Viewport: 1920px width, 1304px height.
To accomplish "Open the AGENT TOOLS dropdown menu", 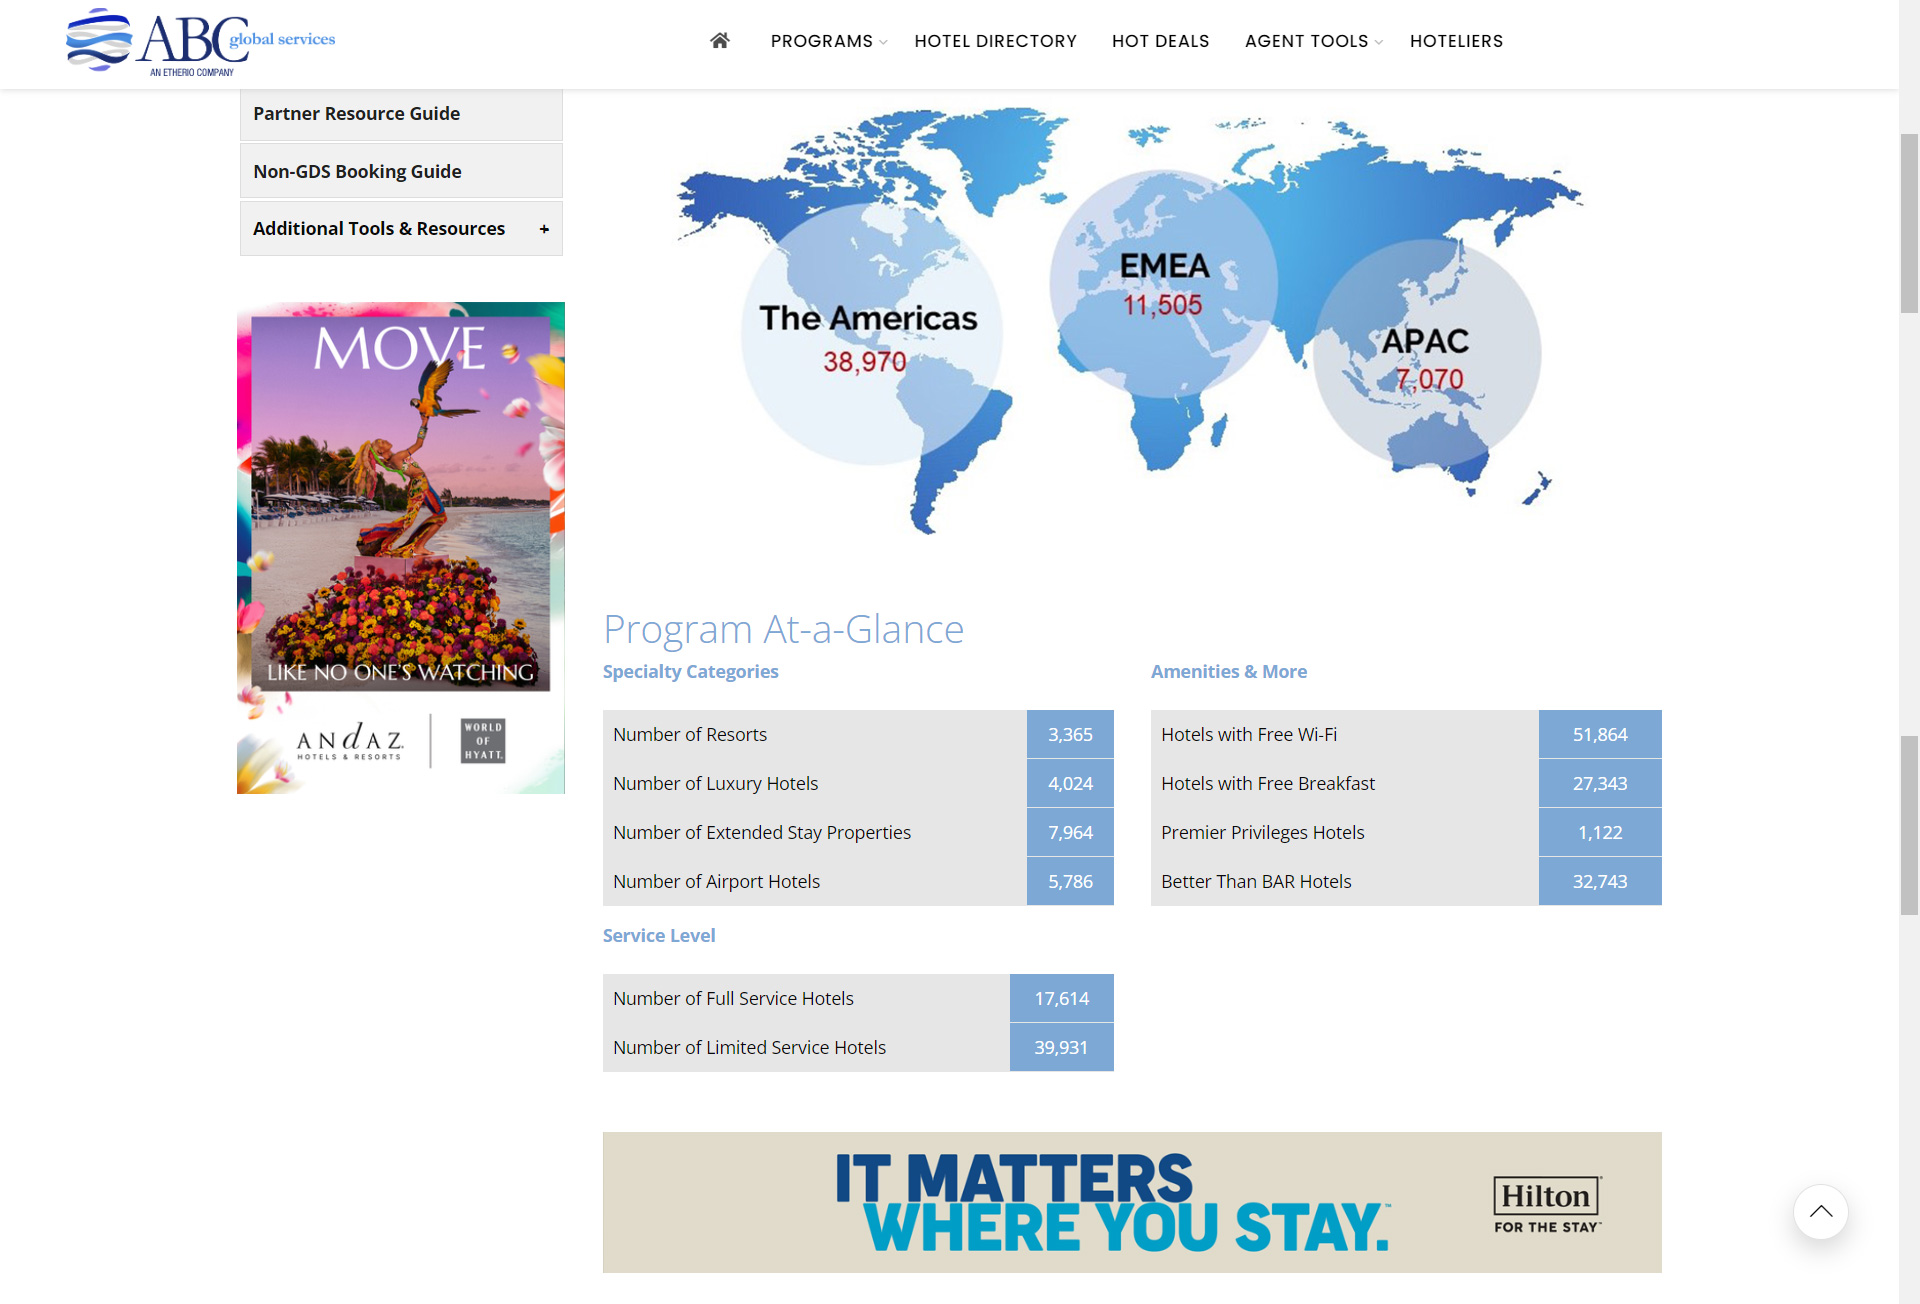I will coord(1306,41).
